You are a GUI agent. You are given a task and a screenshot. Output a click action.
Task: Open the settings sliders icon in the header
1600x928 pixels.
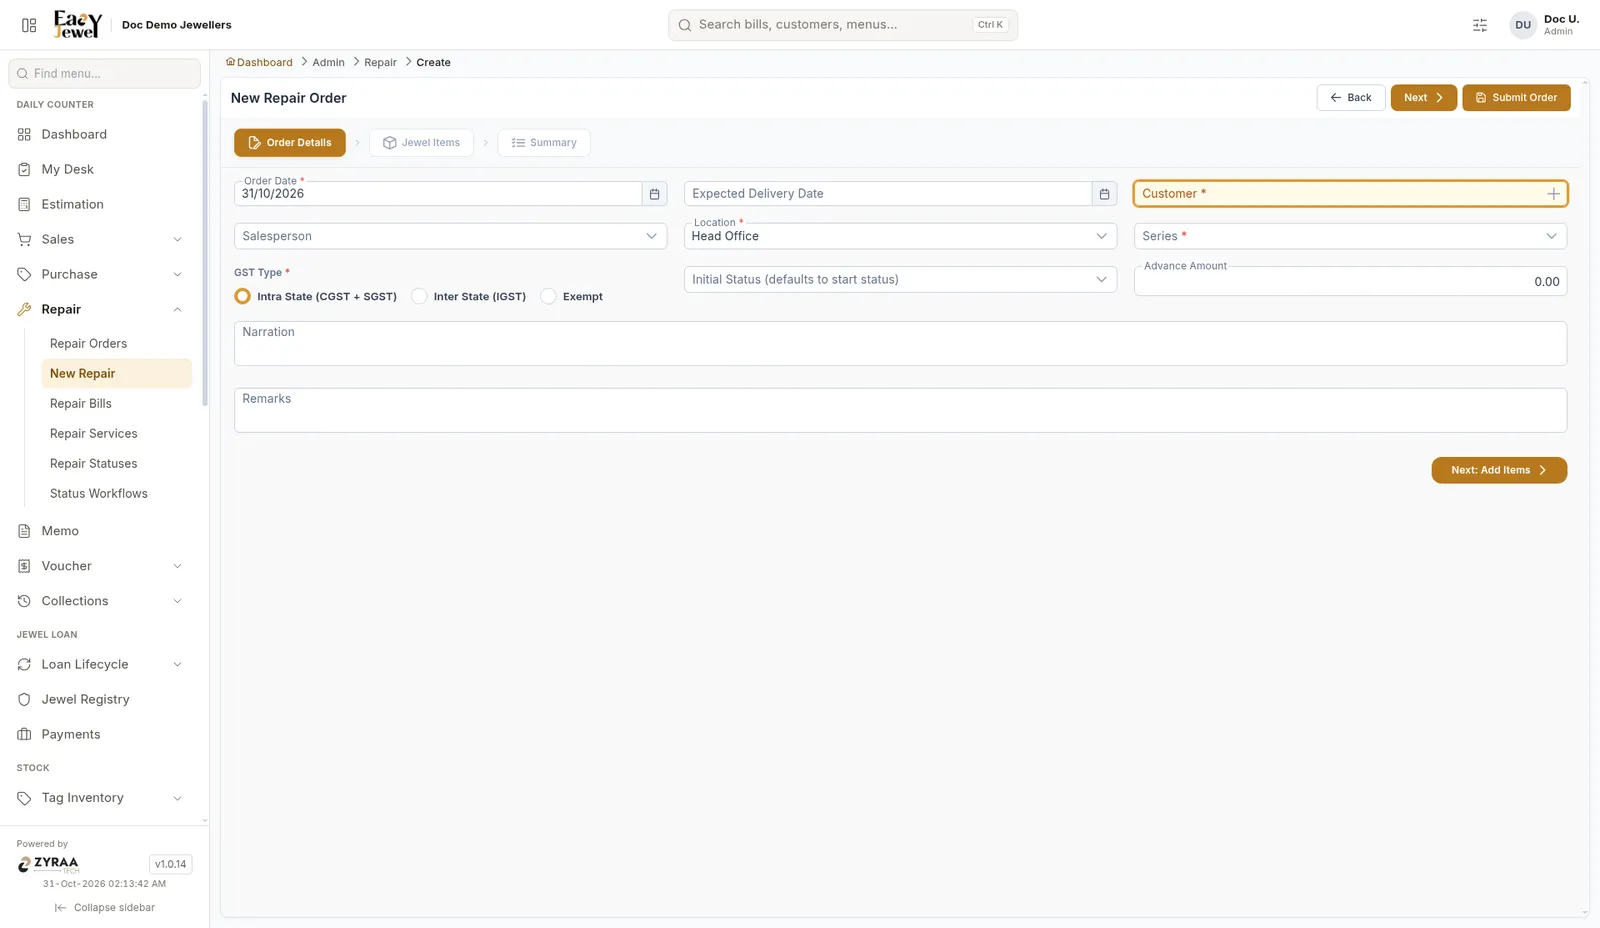pyautogui.click(x=1480, y=25)
